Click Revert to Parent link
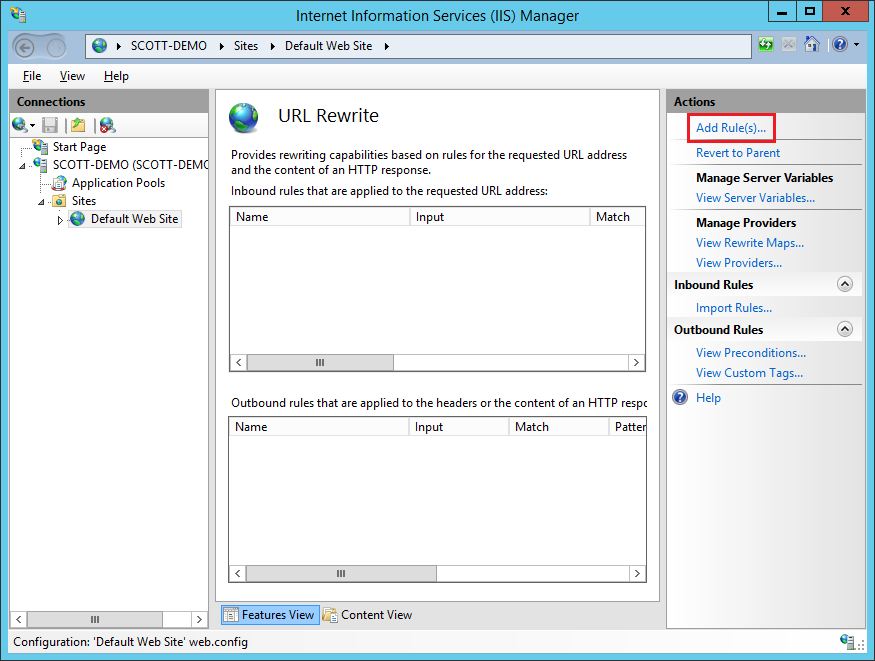 738,153
